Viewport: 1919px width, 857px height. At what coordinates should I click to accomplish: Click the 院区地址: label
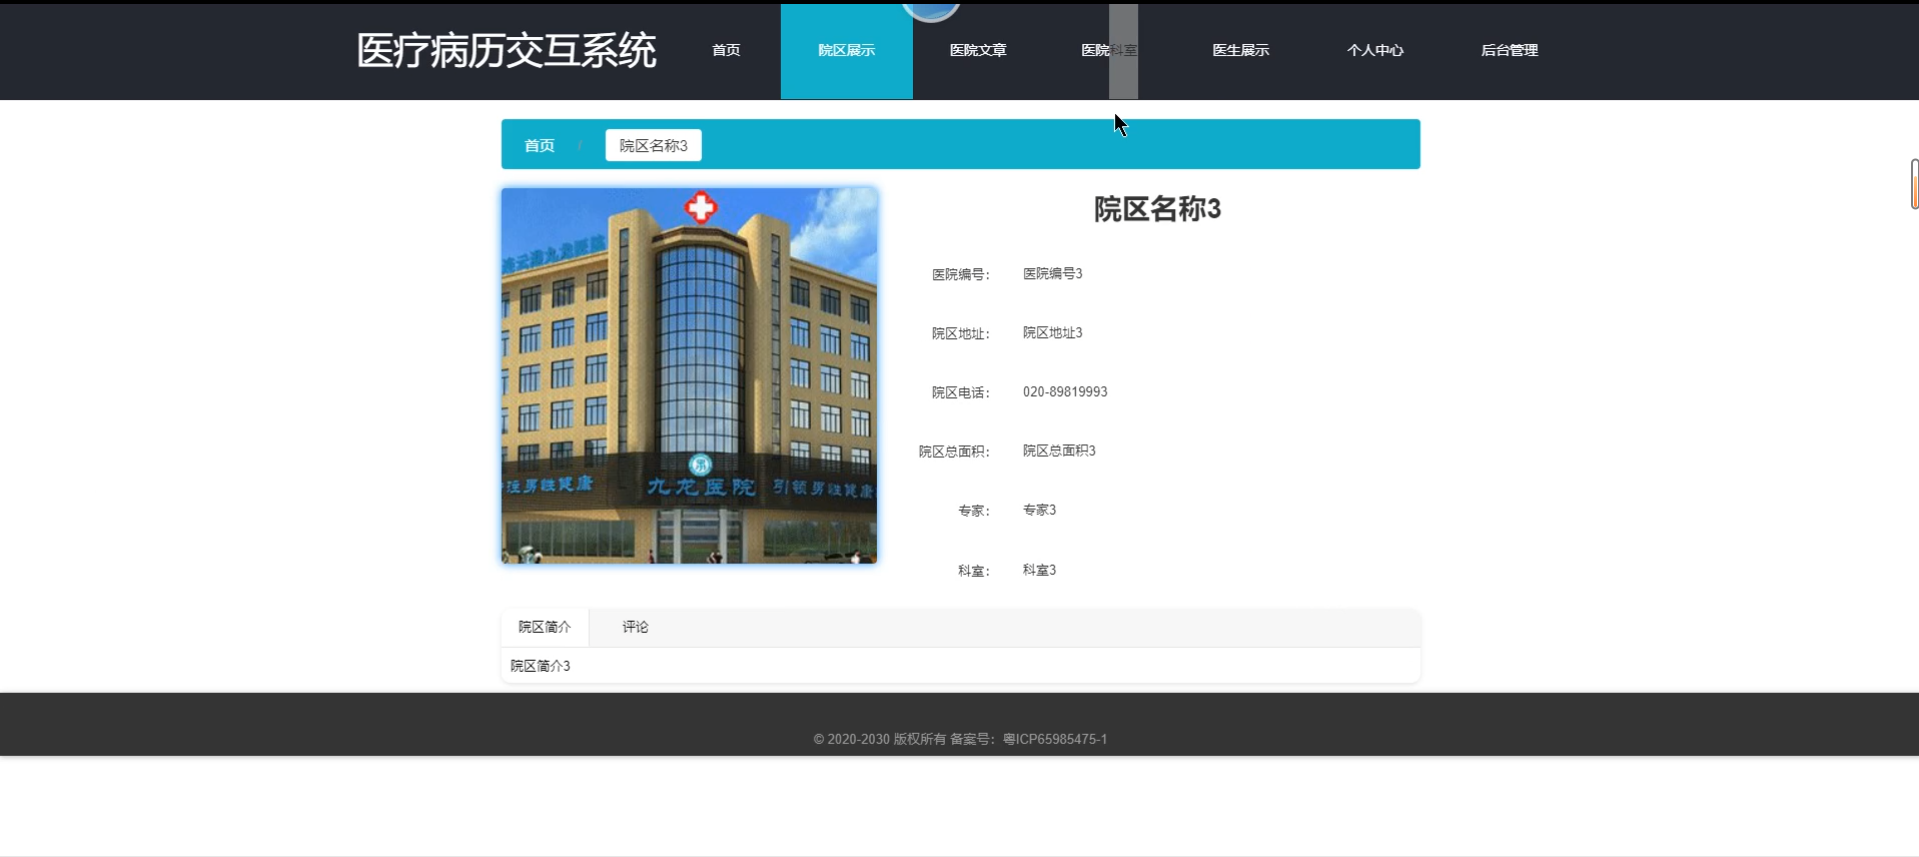[x=961, y=334]
